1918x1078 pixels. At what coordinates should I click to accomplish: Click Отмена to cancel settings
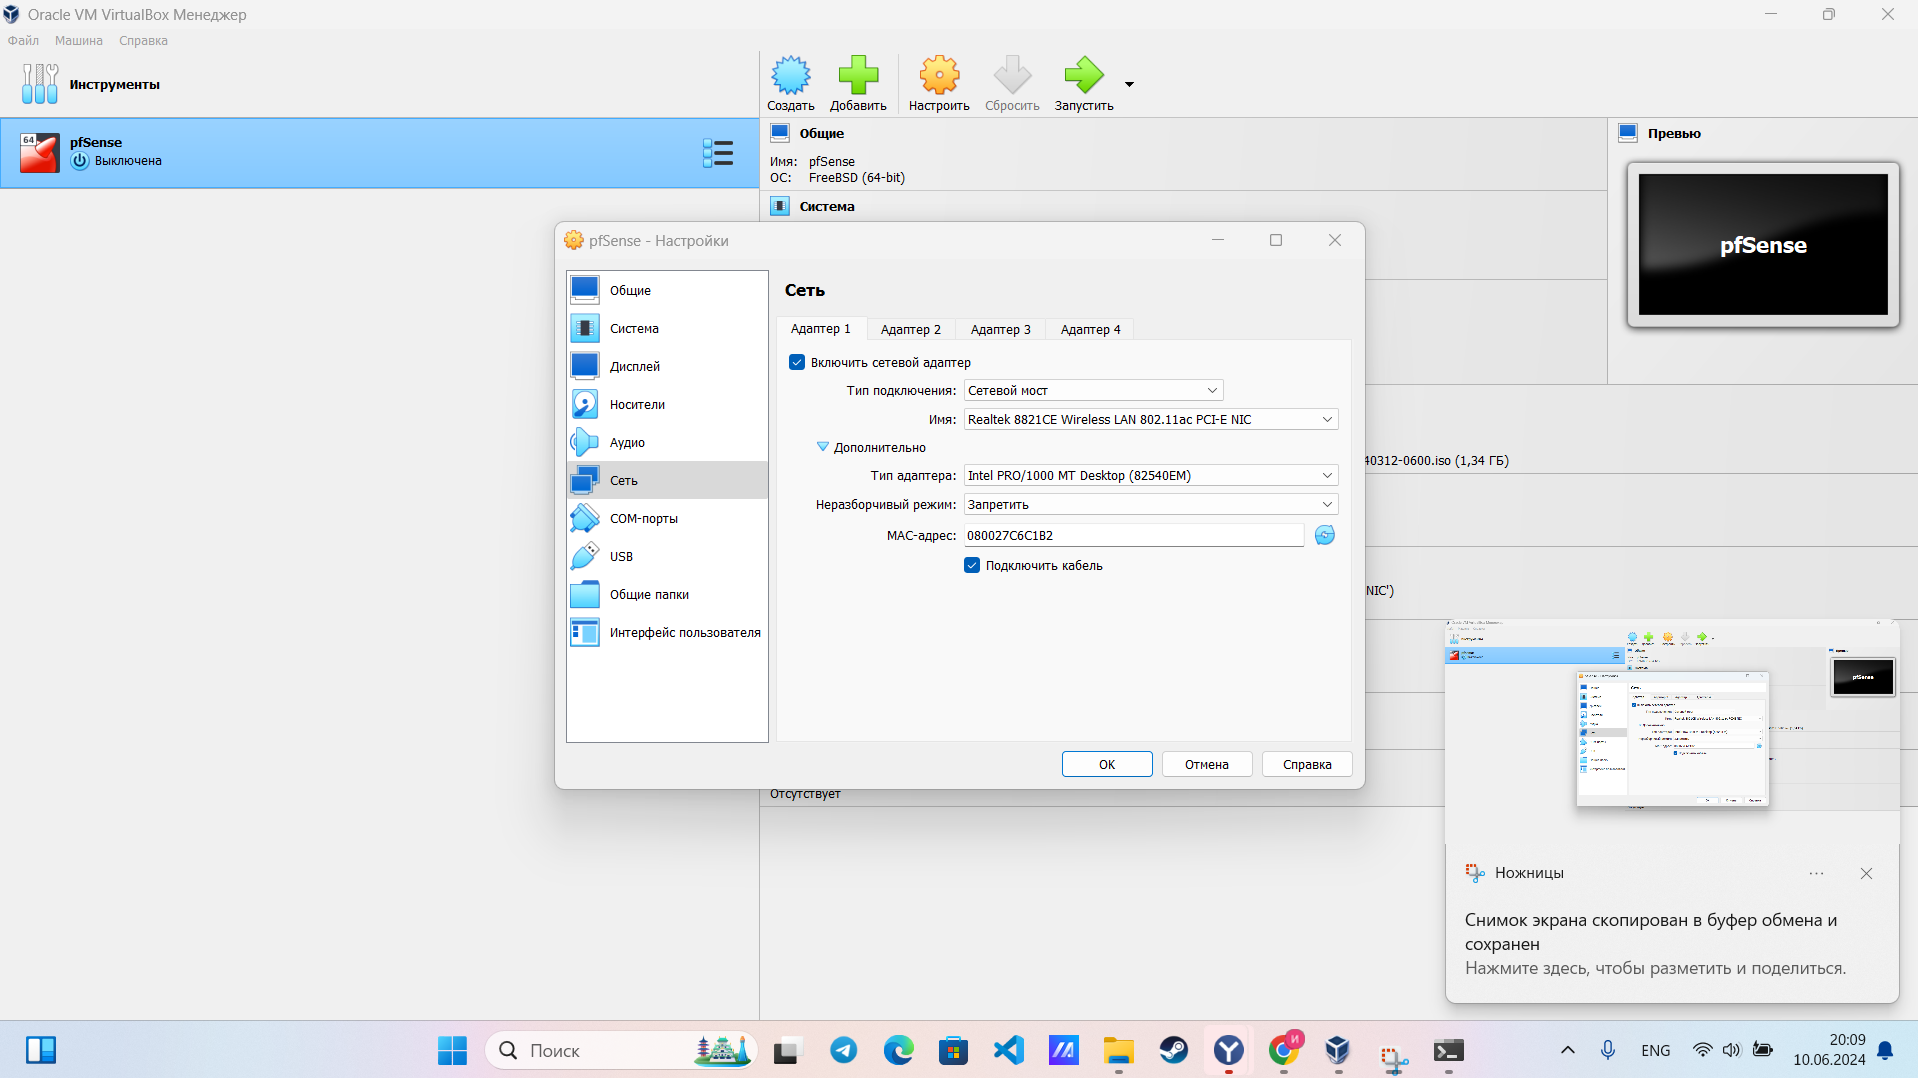tap(1207, 764)
